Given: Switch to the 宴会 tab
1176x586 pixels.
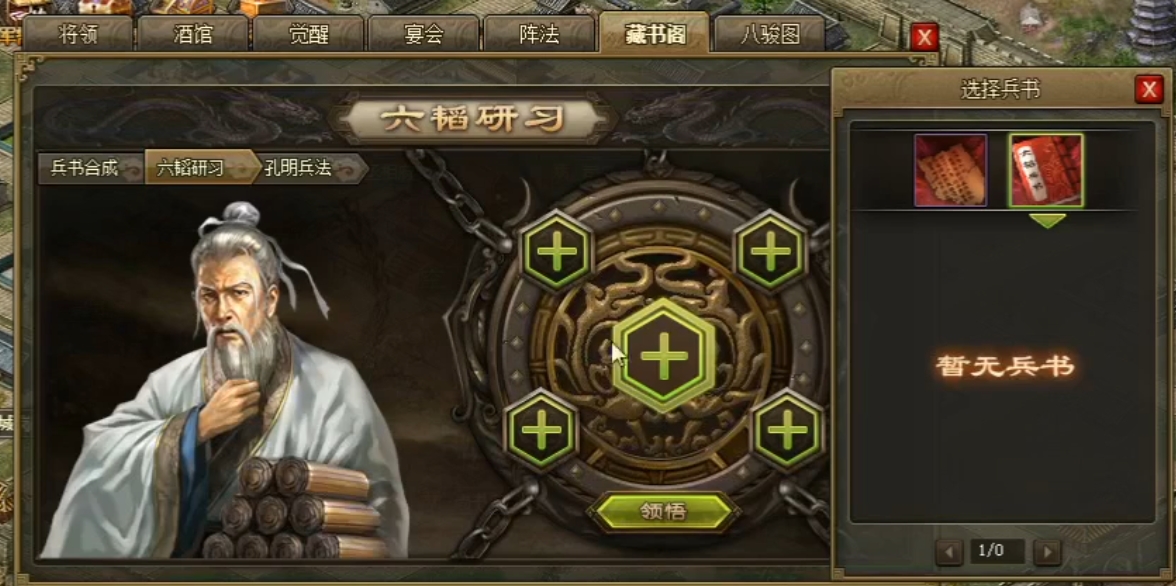Looking at the screenshot, I should click(x=424, y=35).
